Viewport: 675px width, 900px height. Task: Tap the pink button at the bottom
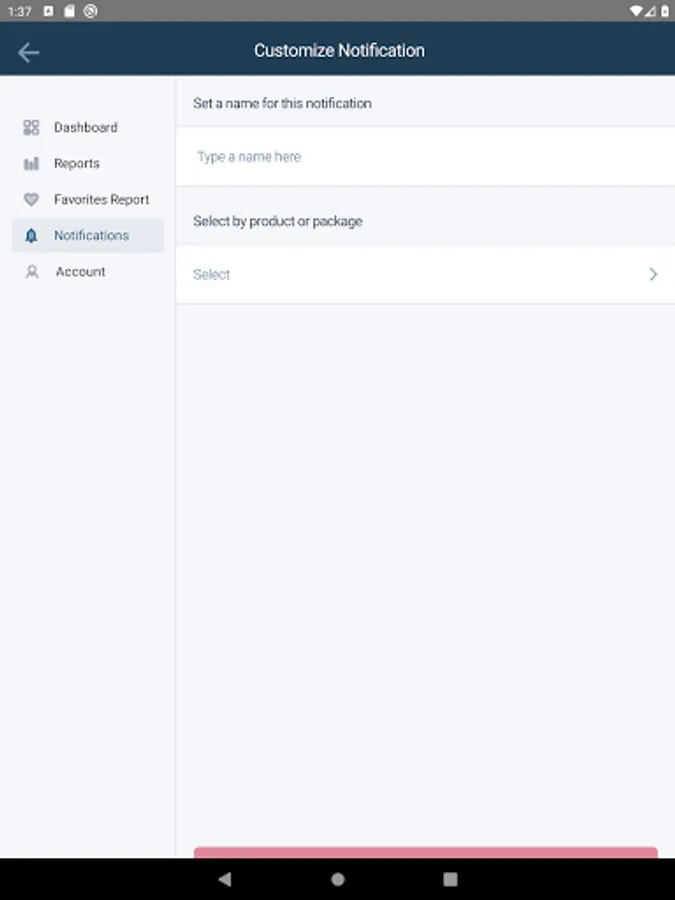425,852
